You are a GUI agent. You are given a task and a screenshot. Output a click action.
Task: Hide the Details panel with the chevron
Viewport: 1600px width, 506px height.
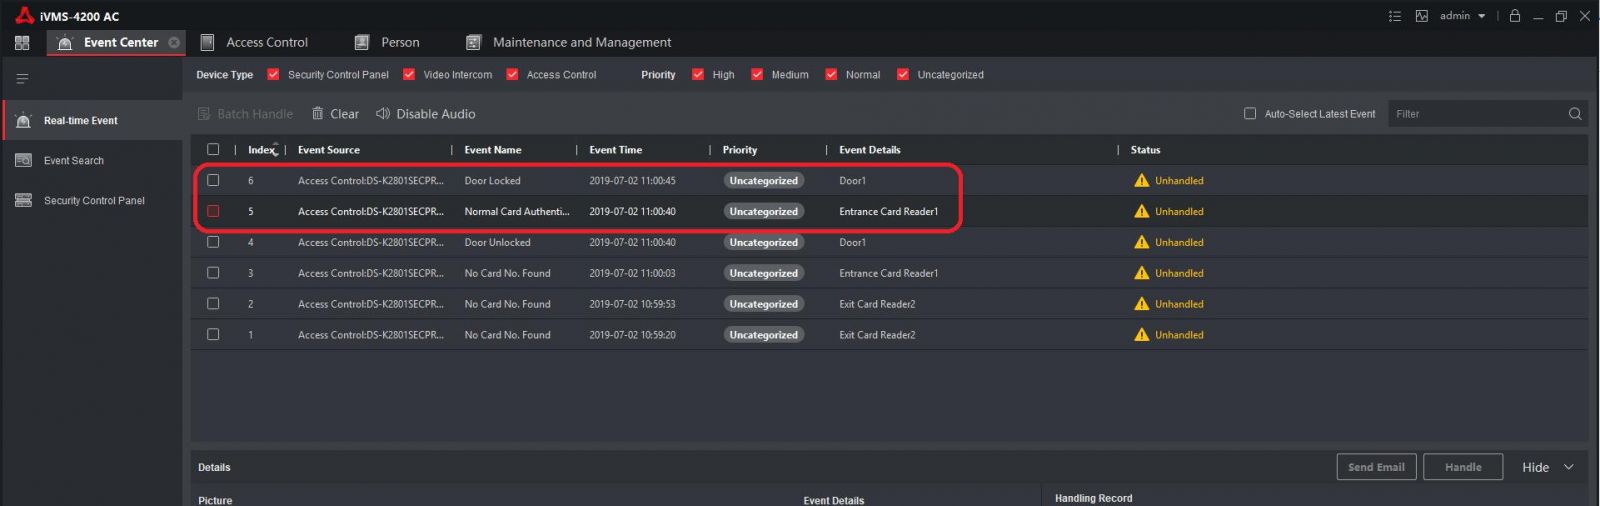coord(1568,467)
